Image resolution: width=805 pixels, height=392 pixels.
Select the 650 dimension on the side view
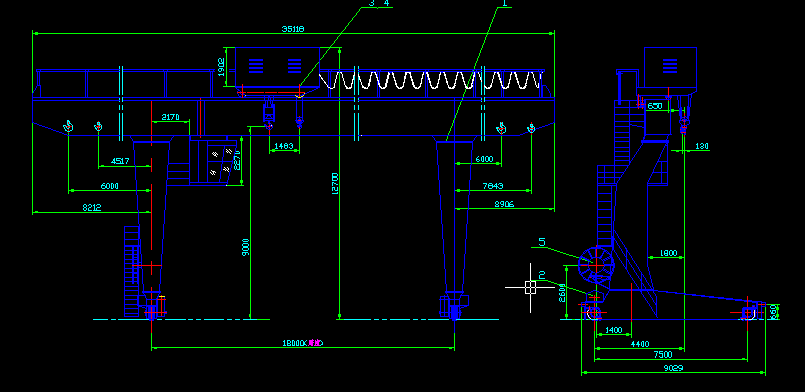[x=655, y=106]
